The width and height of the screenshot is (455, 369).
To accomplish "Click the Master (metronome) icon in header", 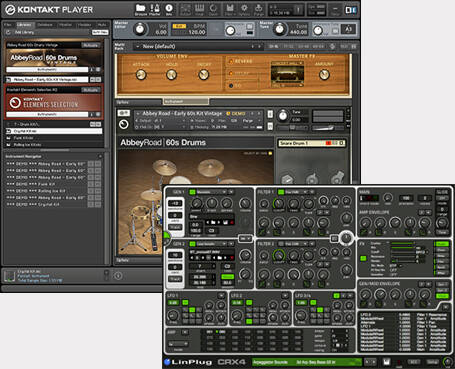I will pyautogui.click(x=155, y=9).
